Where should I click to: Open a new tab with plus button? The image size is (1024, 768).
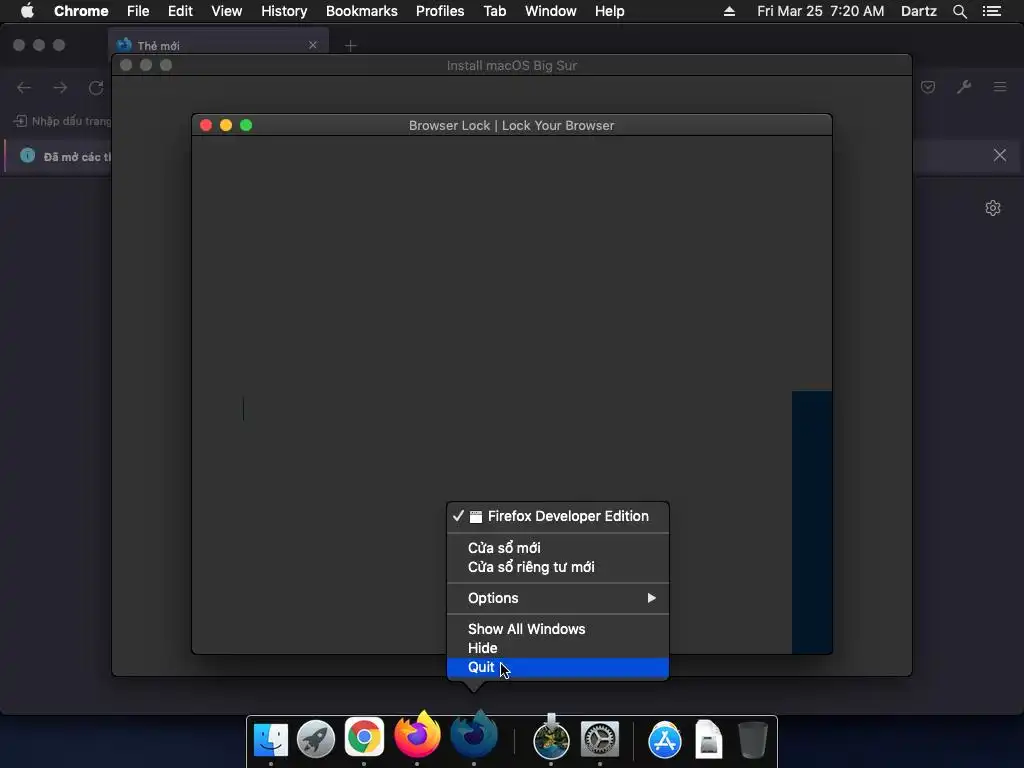[x=351, y=46]
